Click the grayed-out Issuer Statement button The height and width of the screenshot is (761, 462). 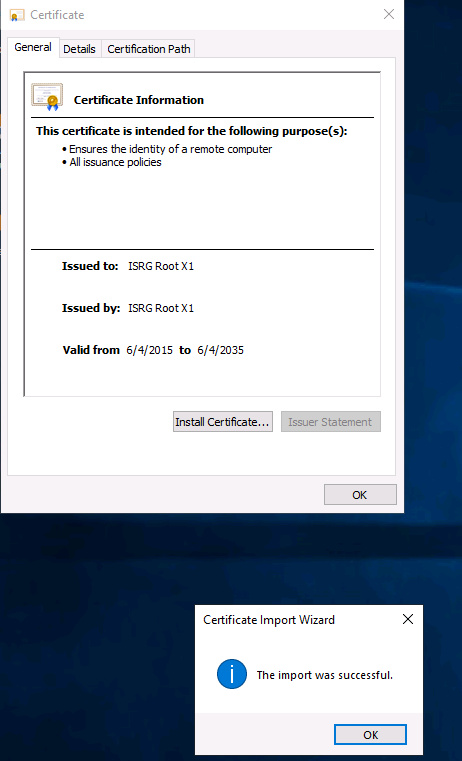coord(330,422)
